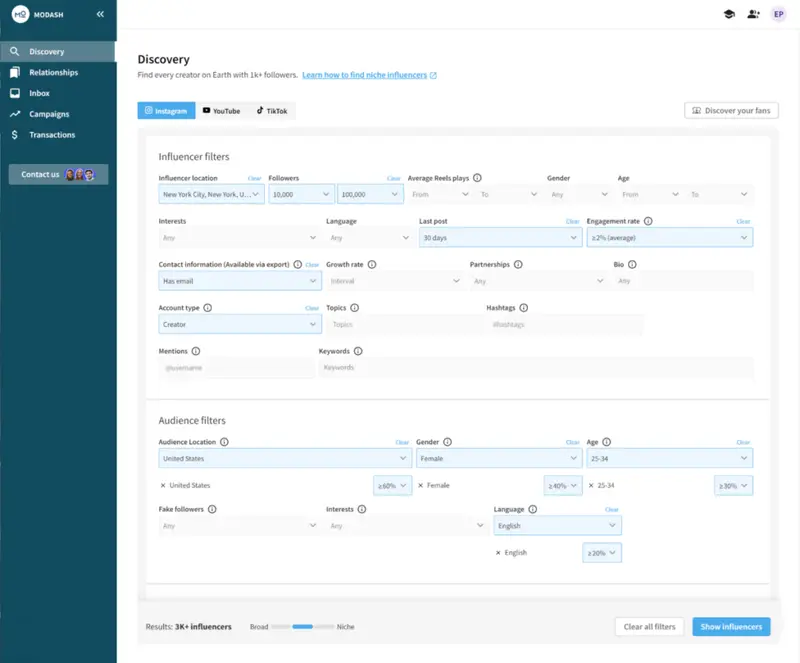The image size is (800, 663).
Task: Open the audience Age 25-34 dropdown
Action: 669,458
